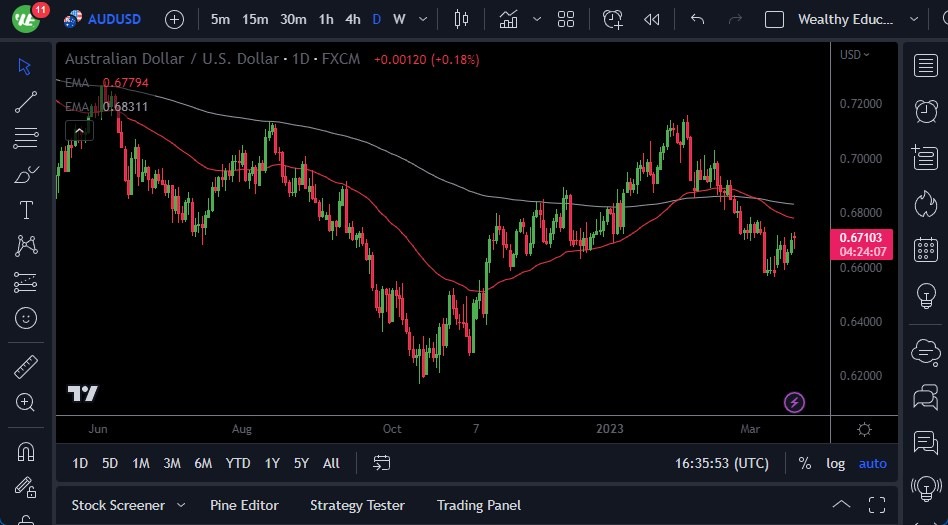Click the pink current price label 0.67103
Image resolution: width=948 pixels, height=525 pixels.
click(861, 238)
